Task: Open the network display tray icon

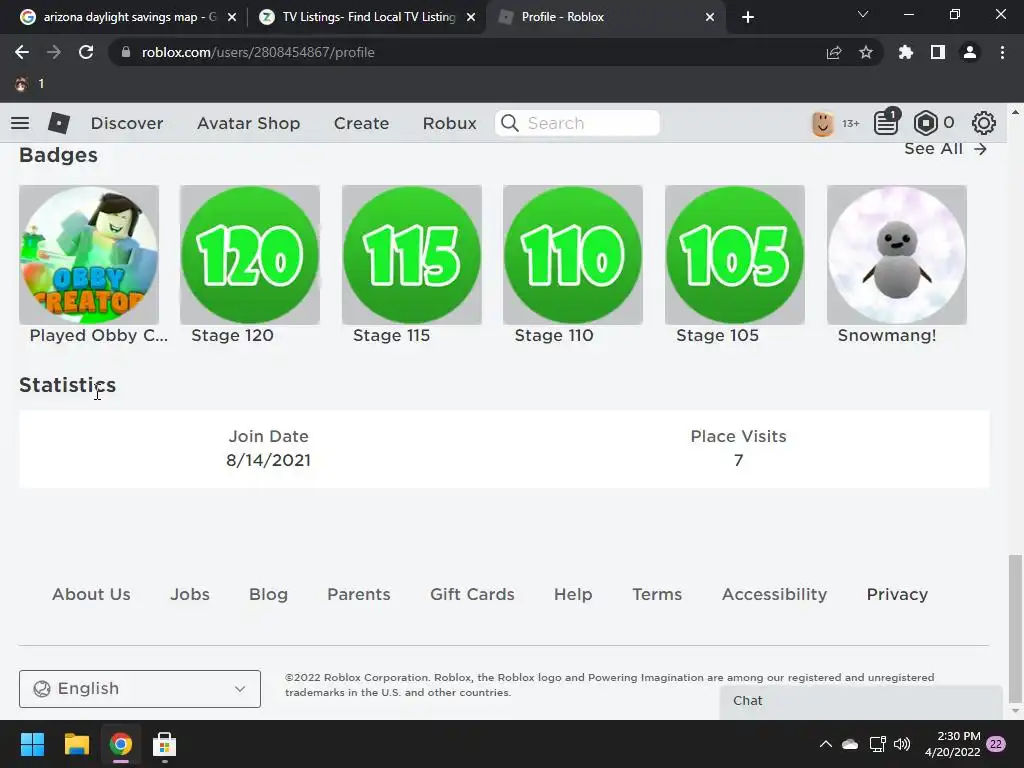Action: pyautogui.click(x=877, y=744)
